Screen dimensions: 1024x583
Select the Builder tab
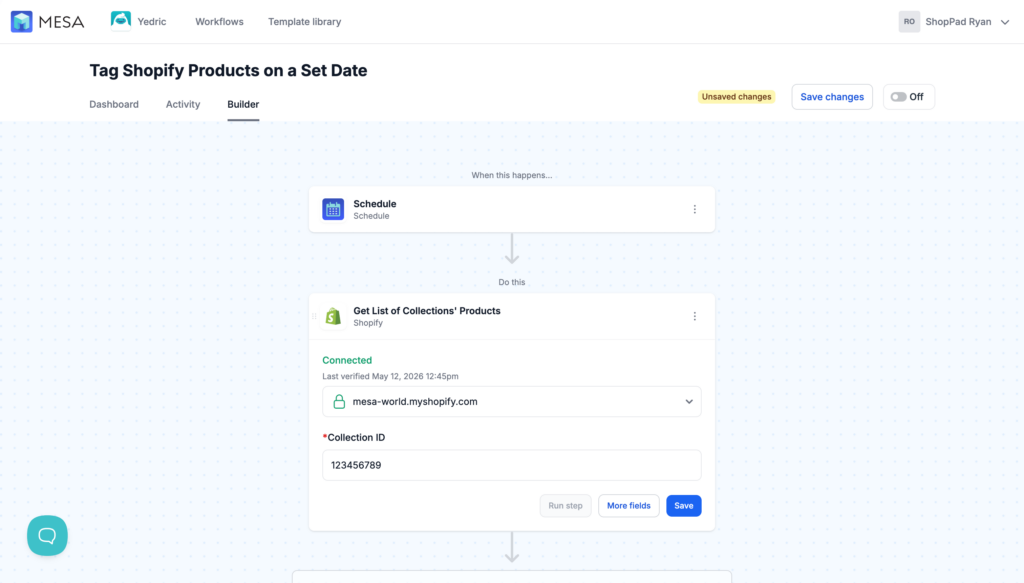243,104
